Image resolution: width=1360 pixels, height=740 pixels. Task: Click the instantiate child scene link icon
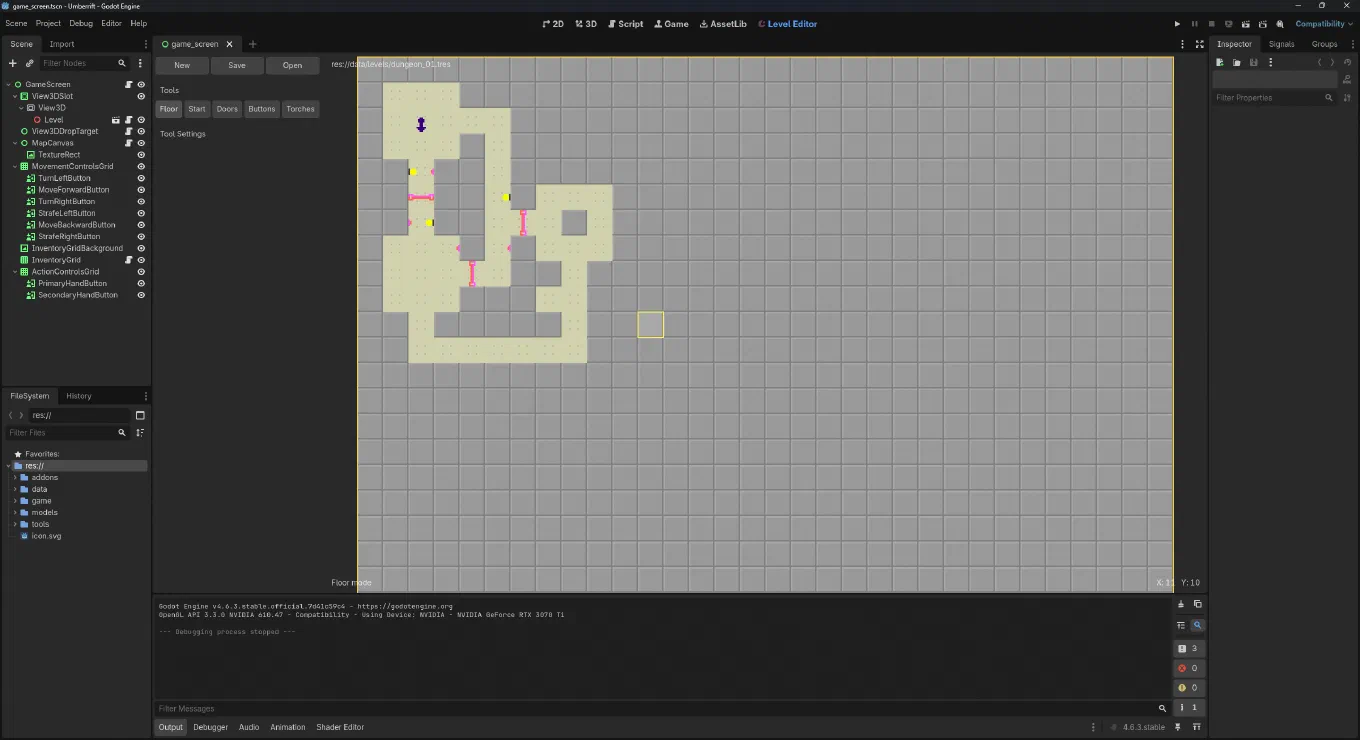click(30, 63)
